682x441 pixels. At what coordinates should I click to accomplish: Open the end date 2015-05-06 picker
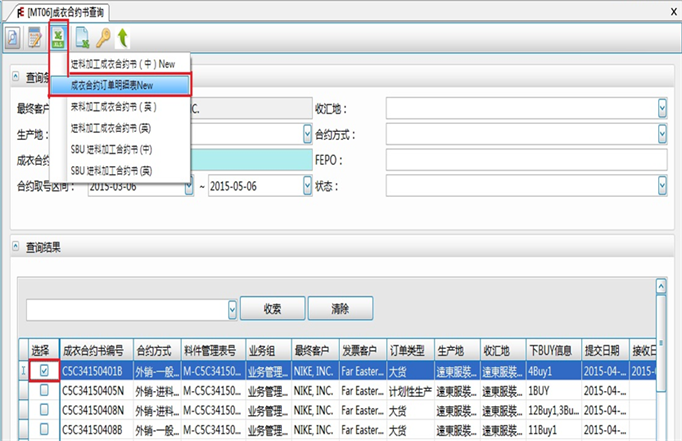pyautogui.click(x=303, y=186)
